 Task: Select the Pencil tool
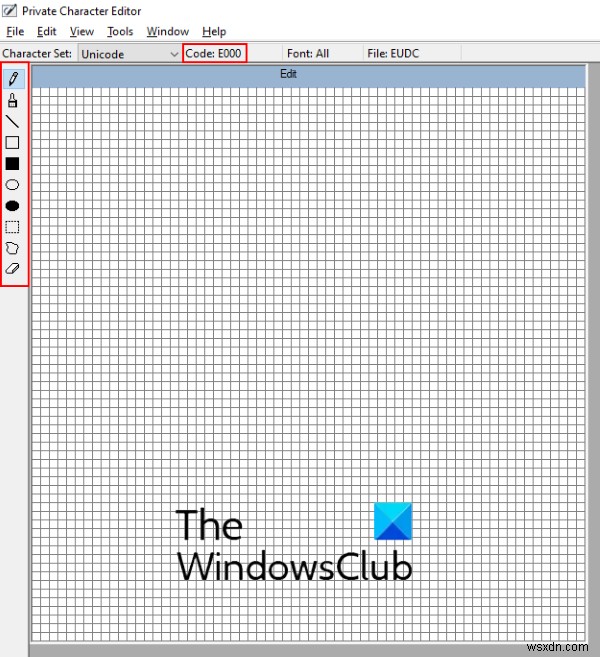point(13,79)
